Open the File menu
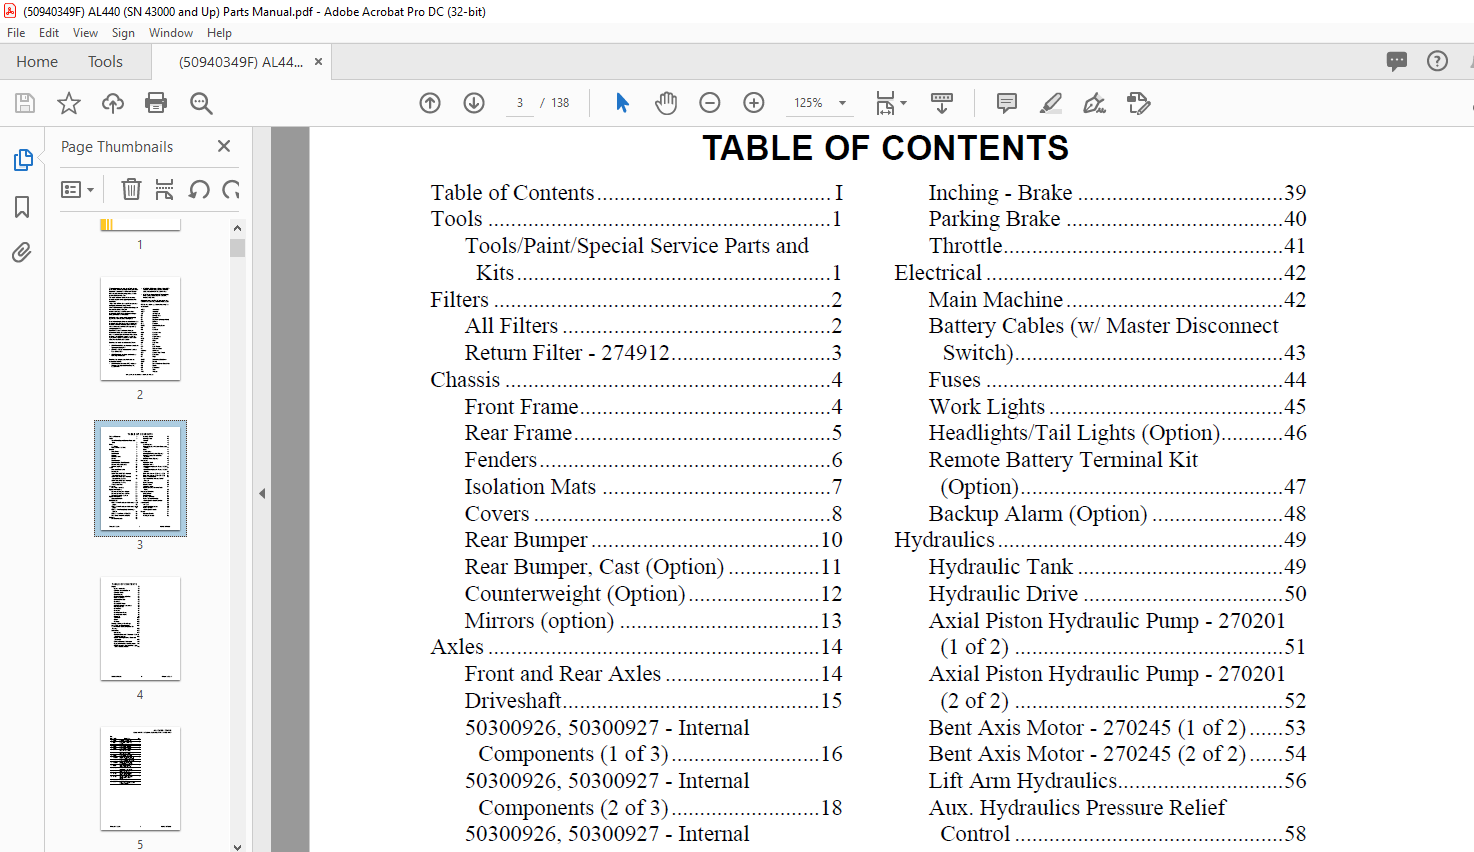The height and width of the screenshot is (852, 1474). click(x=16, y=33)
